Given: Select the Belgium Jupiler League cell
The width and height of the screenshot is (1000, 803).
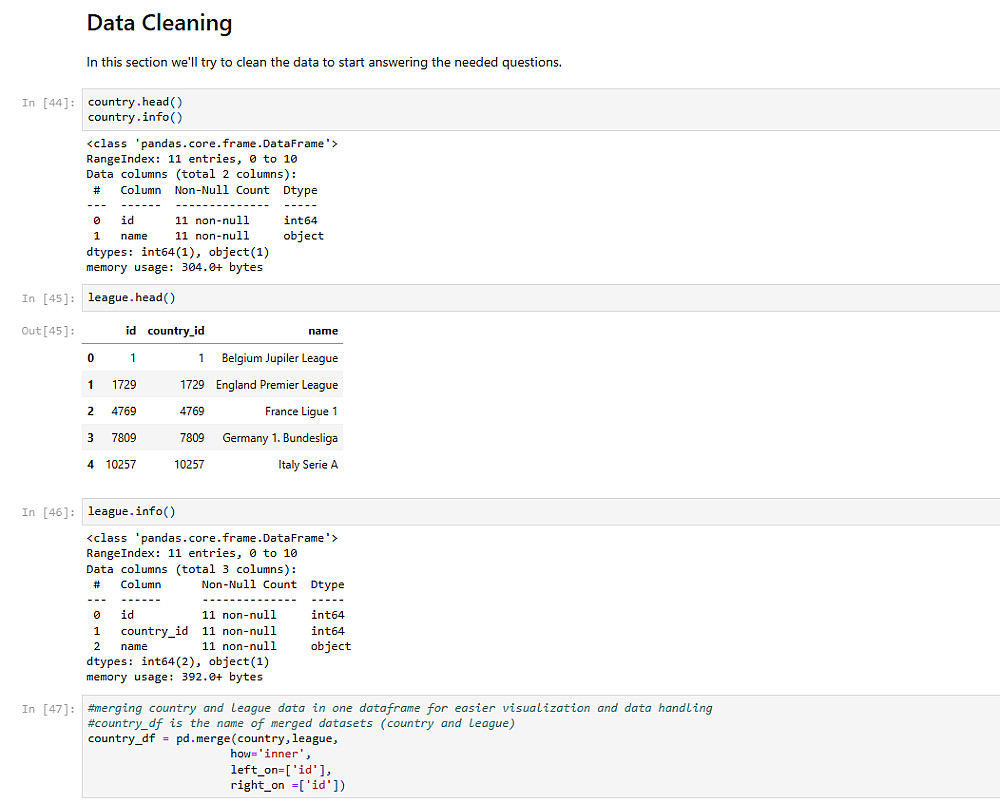Looking at the screenshot, I should pyautogui.click(x=280, y=358).
